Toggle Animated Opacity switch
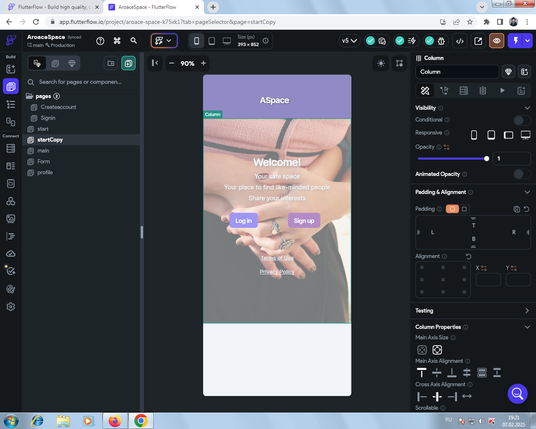 click(522, 174)
